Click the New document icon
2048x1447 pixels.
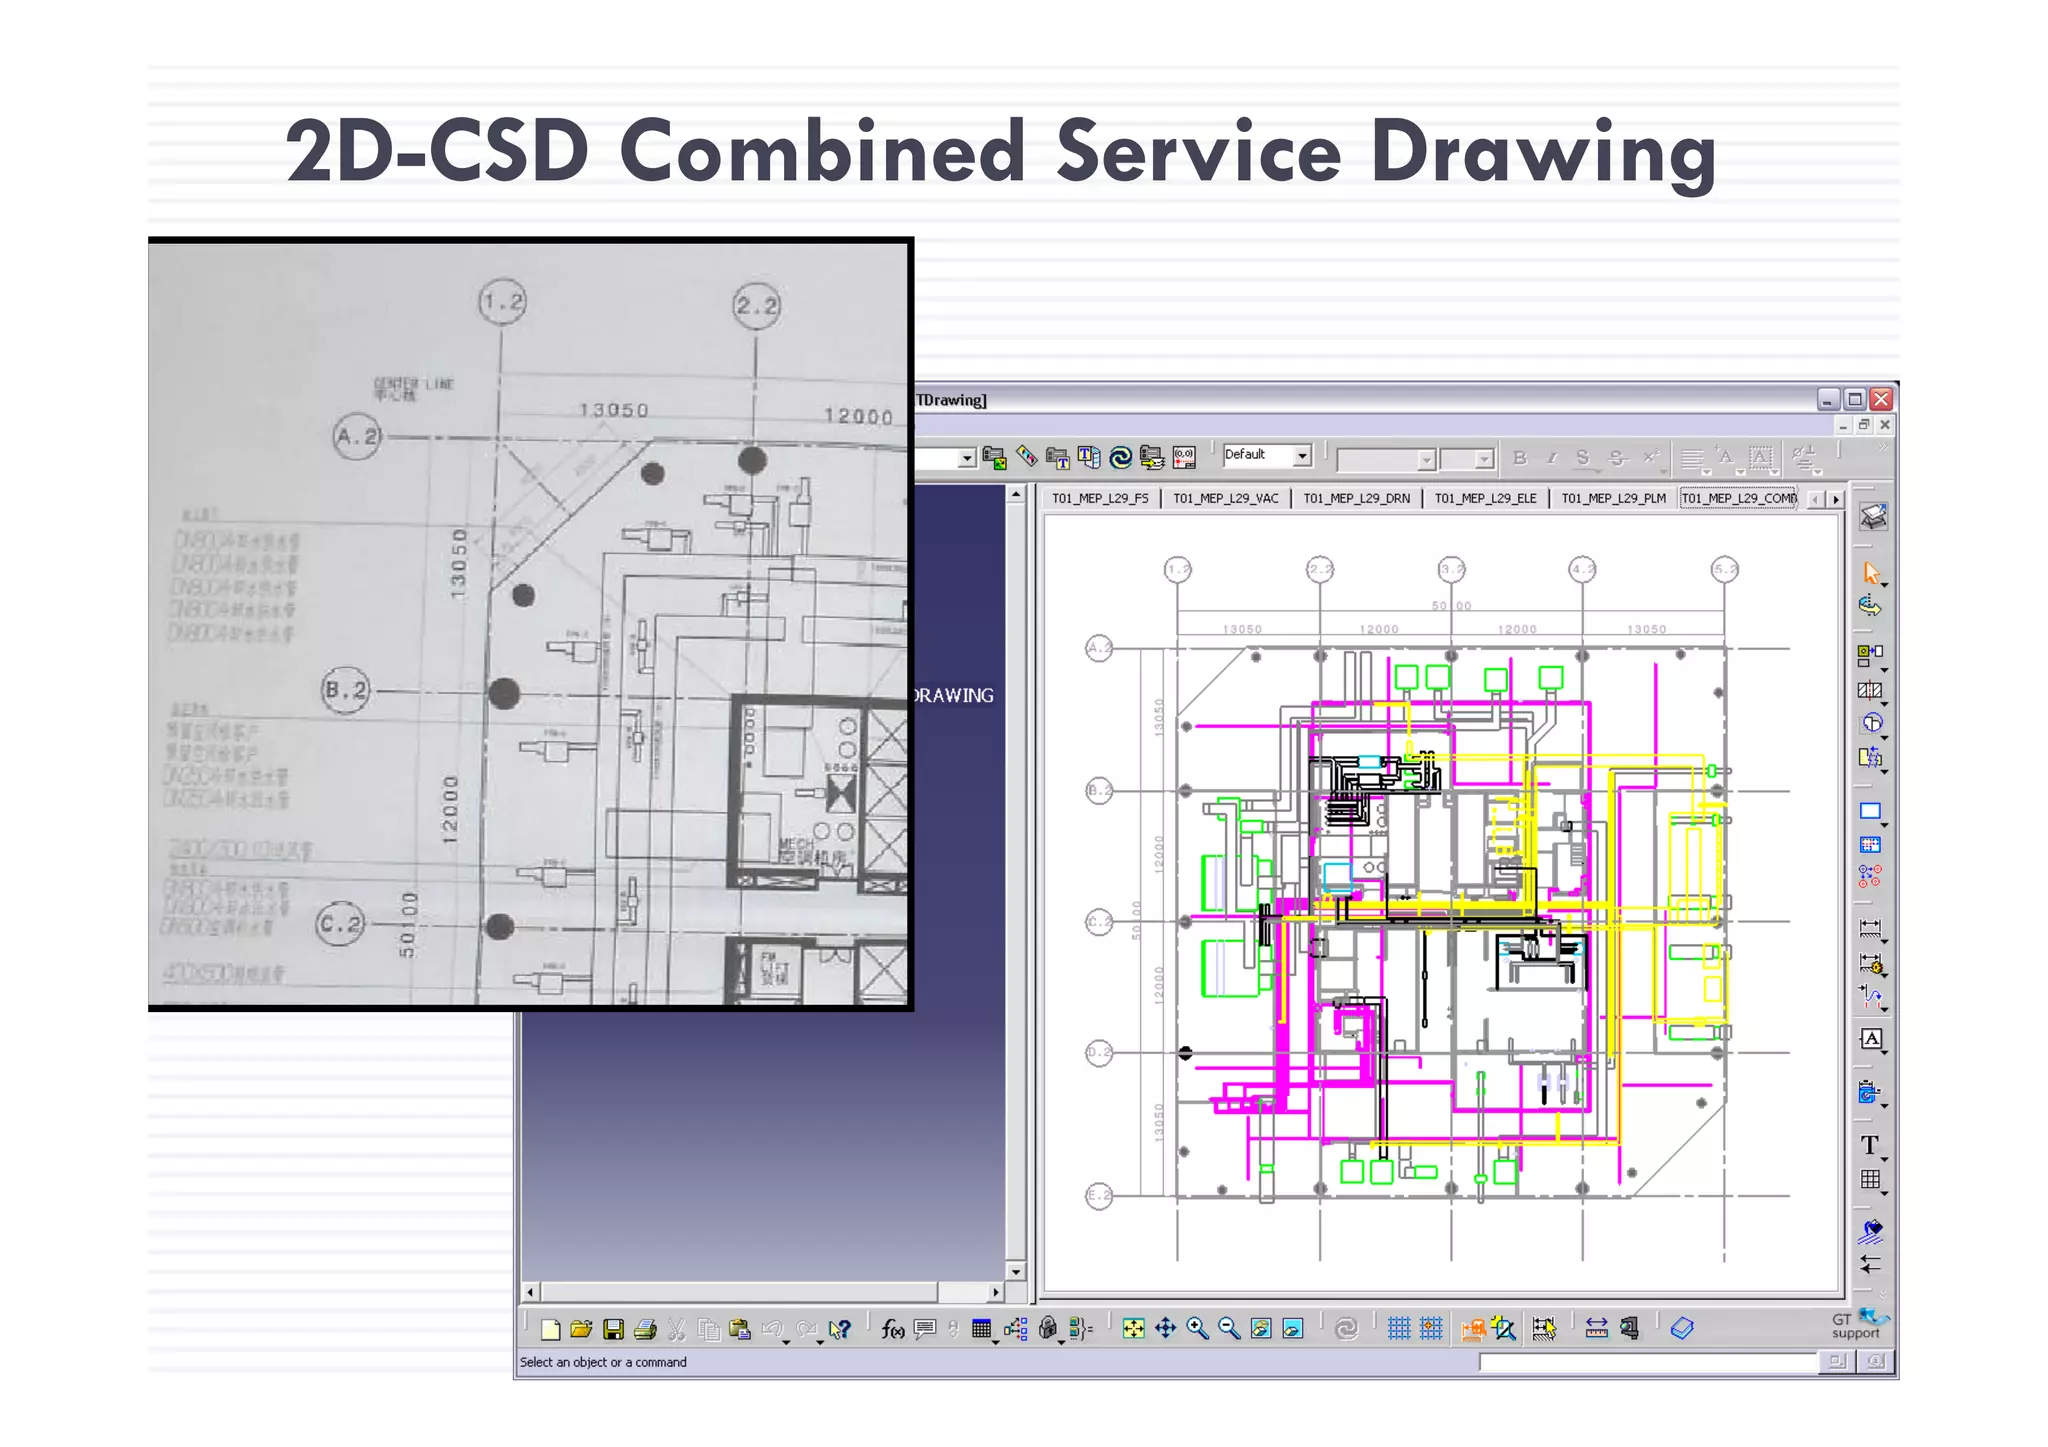550,1329
